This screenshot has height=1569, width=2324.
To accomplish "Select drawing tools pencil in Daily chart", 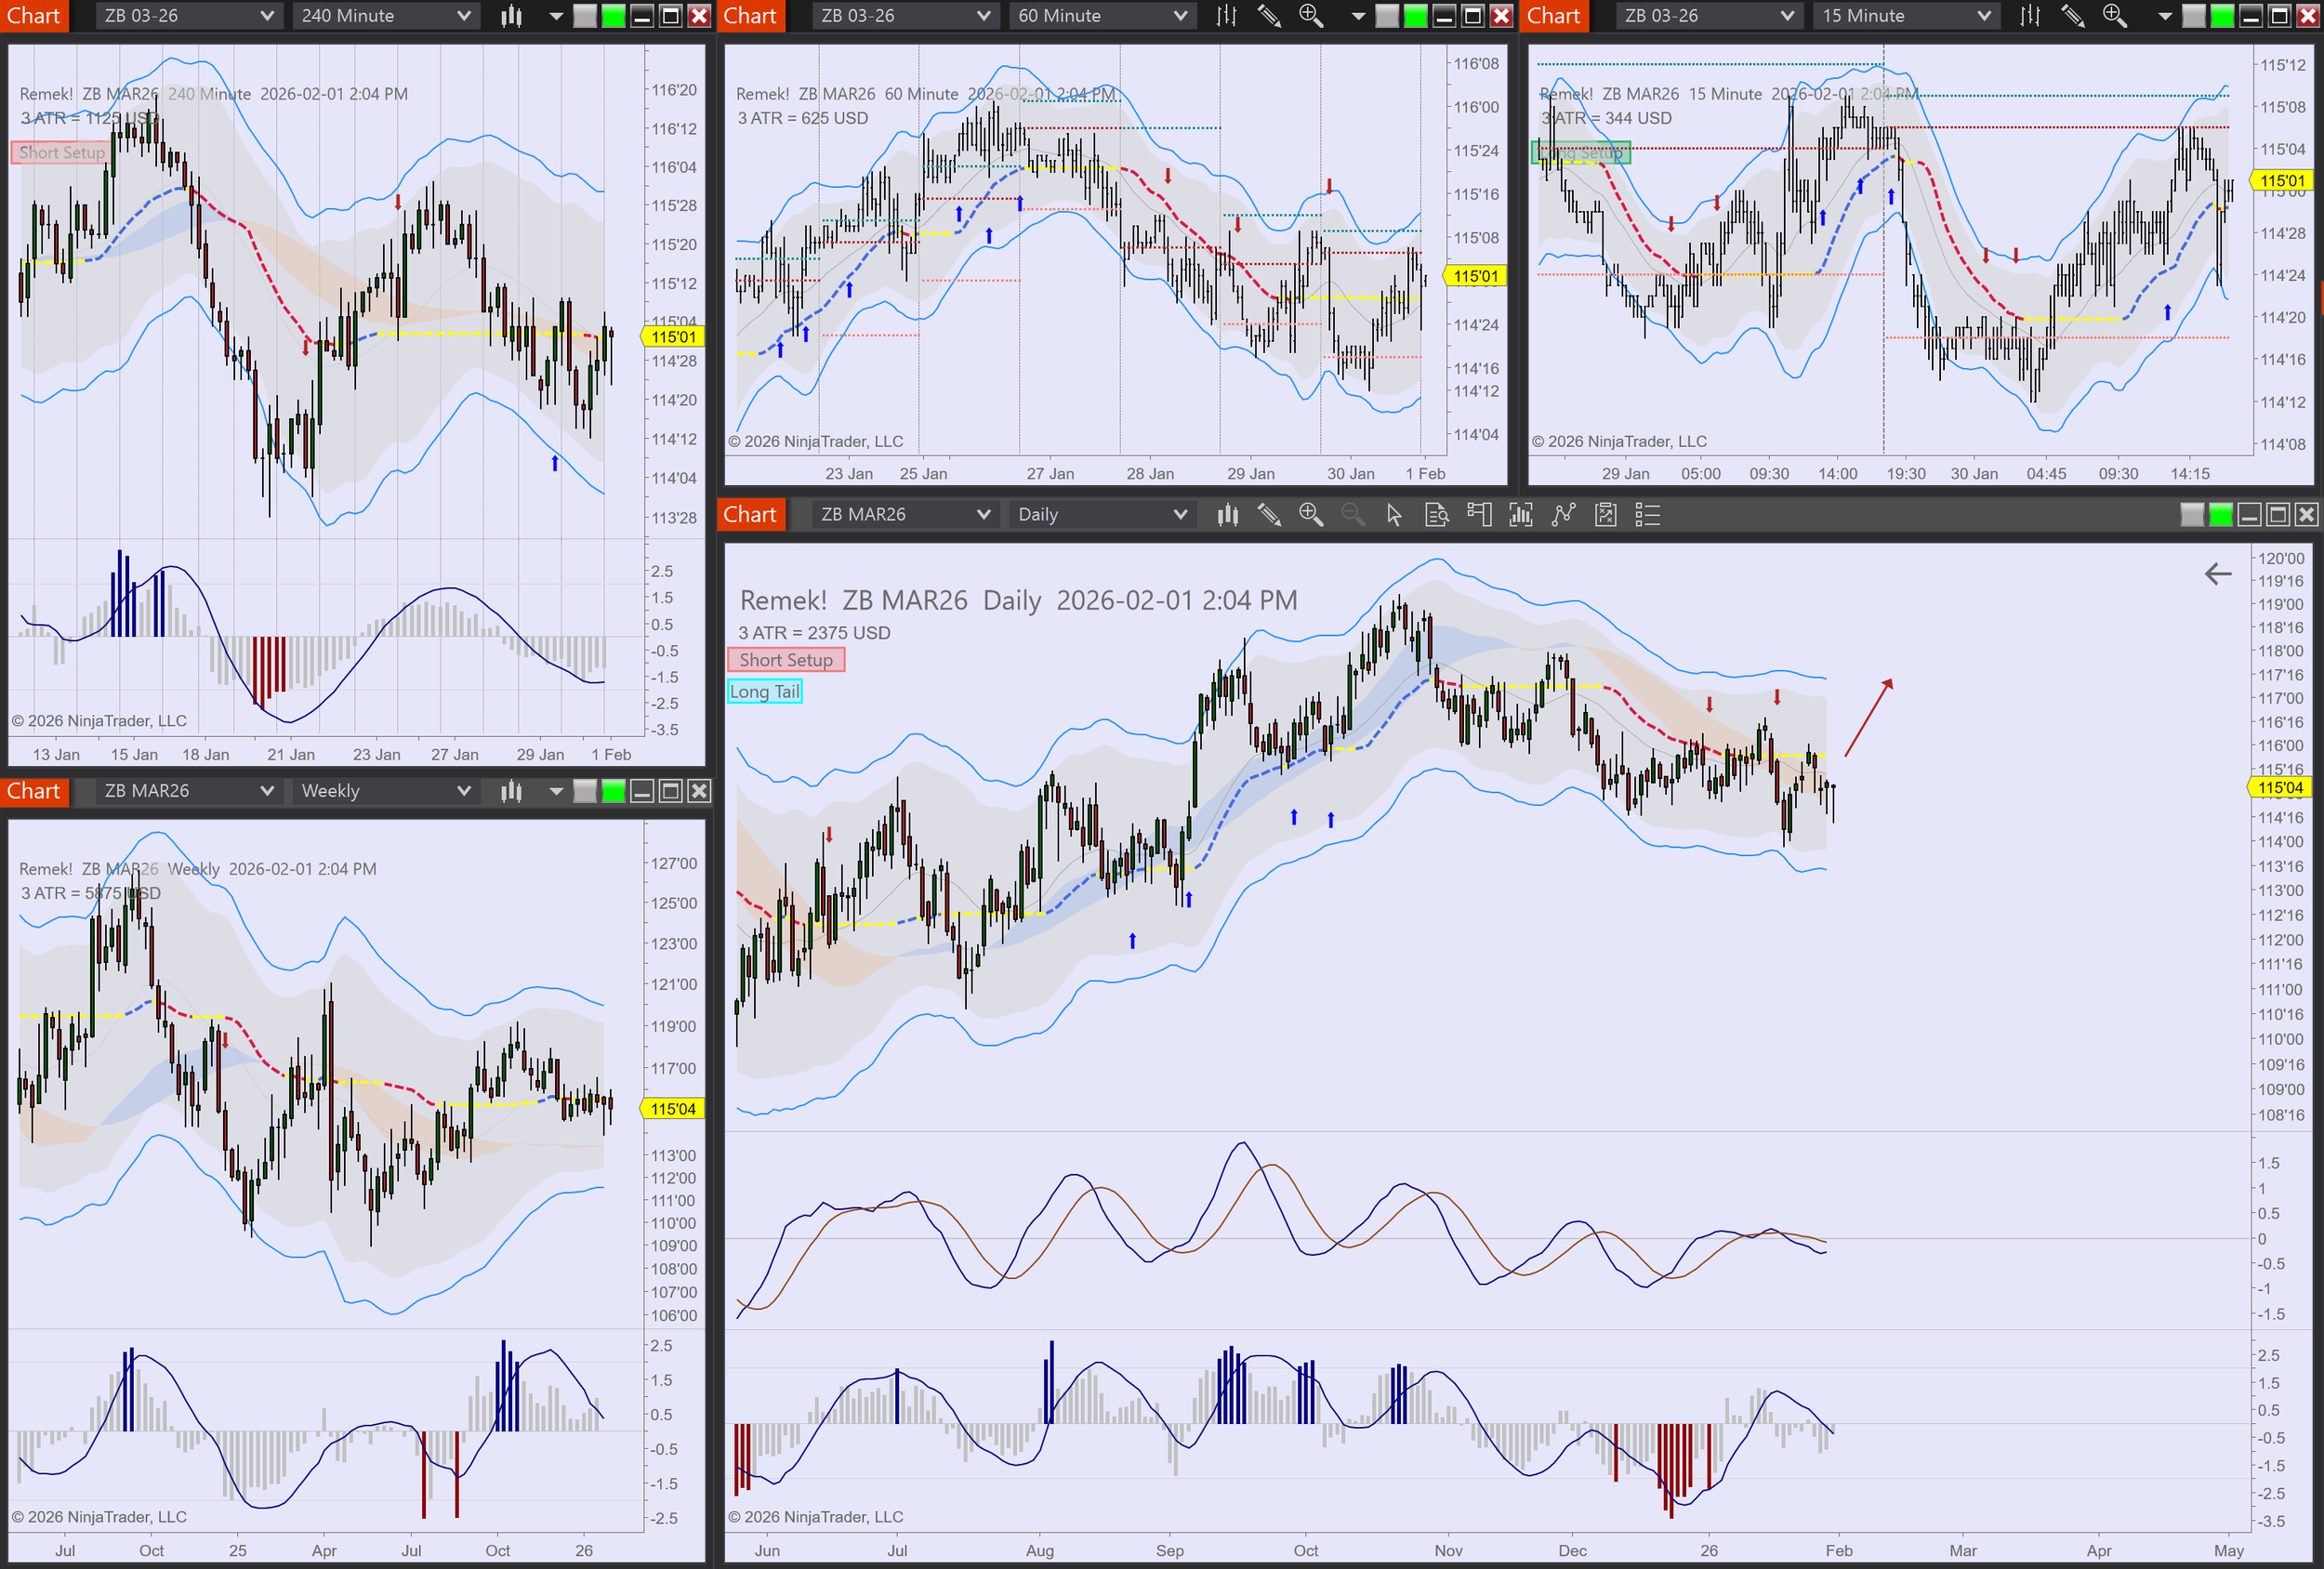I will click(1269, 515).
